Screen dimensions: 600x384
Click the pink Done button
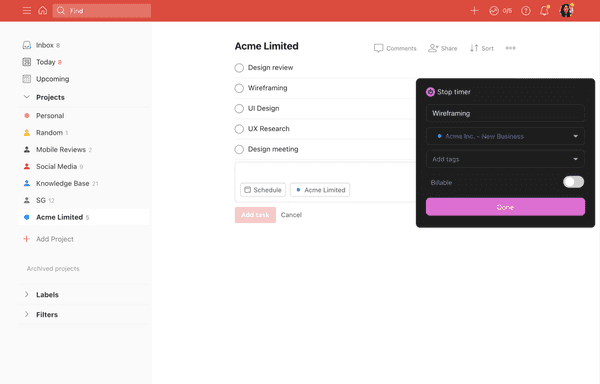505,207
